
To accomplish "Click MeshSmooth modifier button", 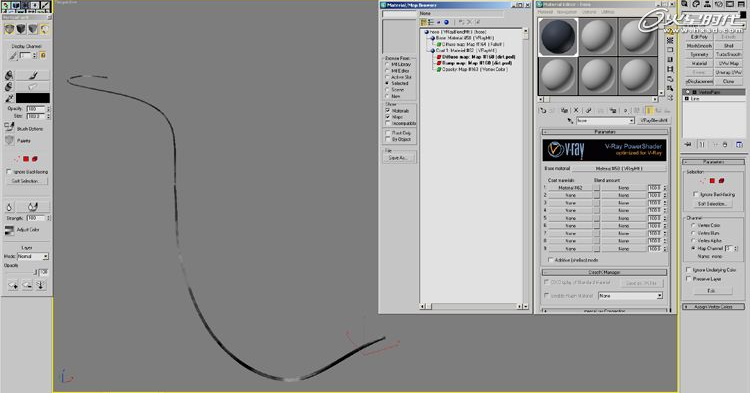I will 699,46.
